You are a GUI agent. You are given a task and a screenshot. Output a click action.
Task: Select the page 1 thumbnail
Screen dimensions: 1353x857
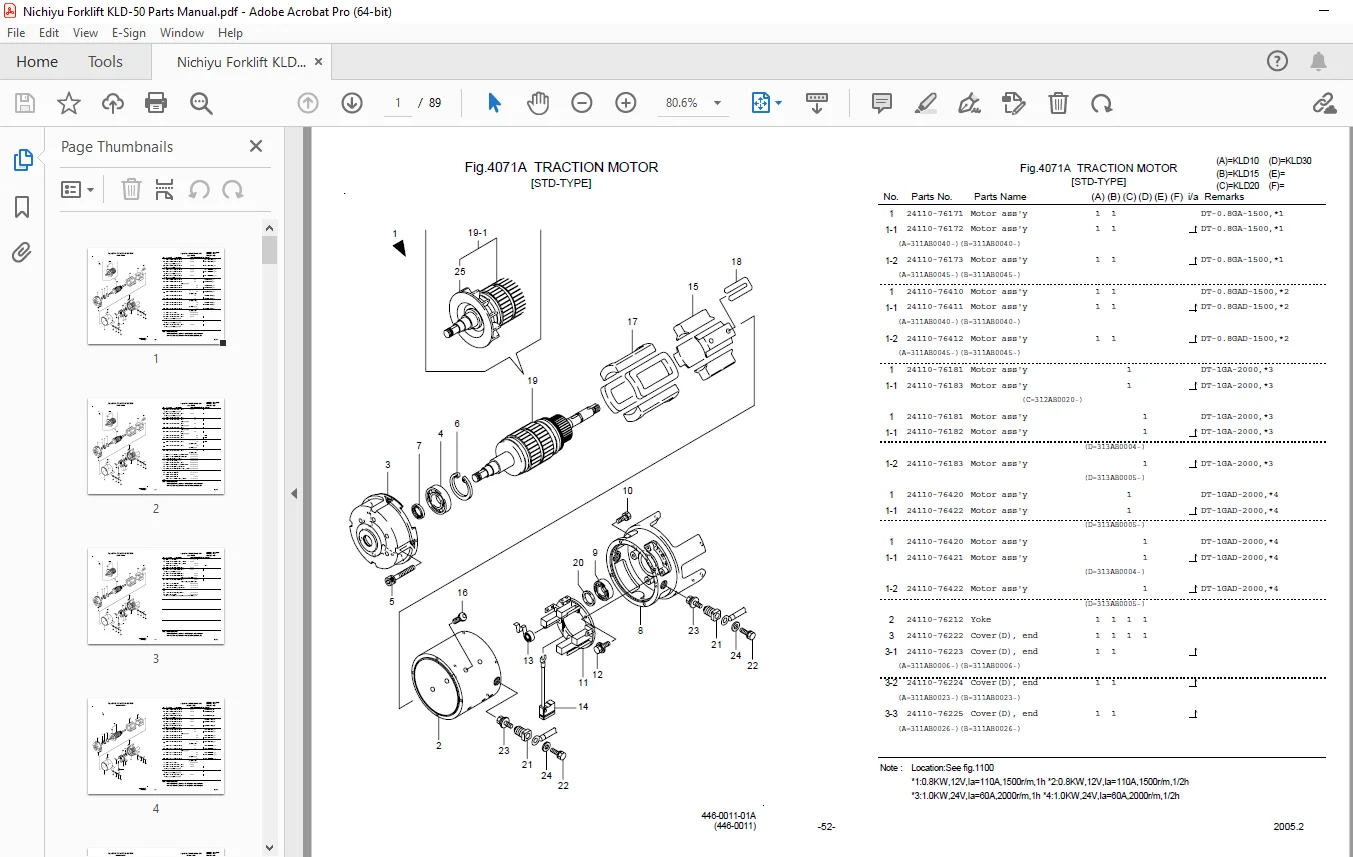[x=155, y=297]
